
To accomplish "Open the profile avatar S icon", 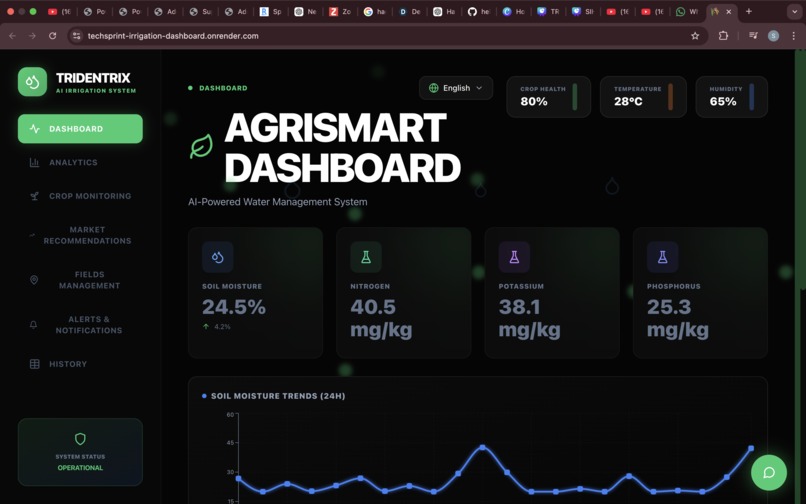I will click(x=773, y=36).
